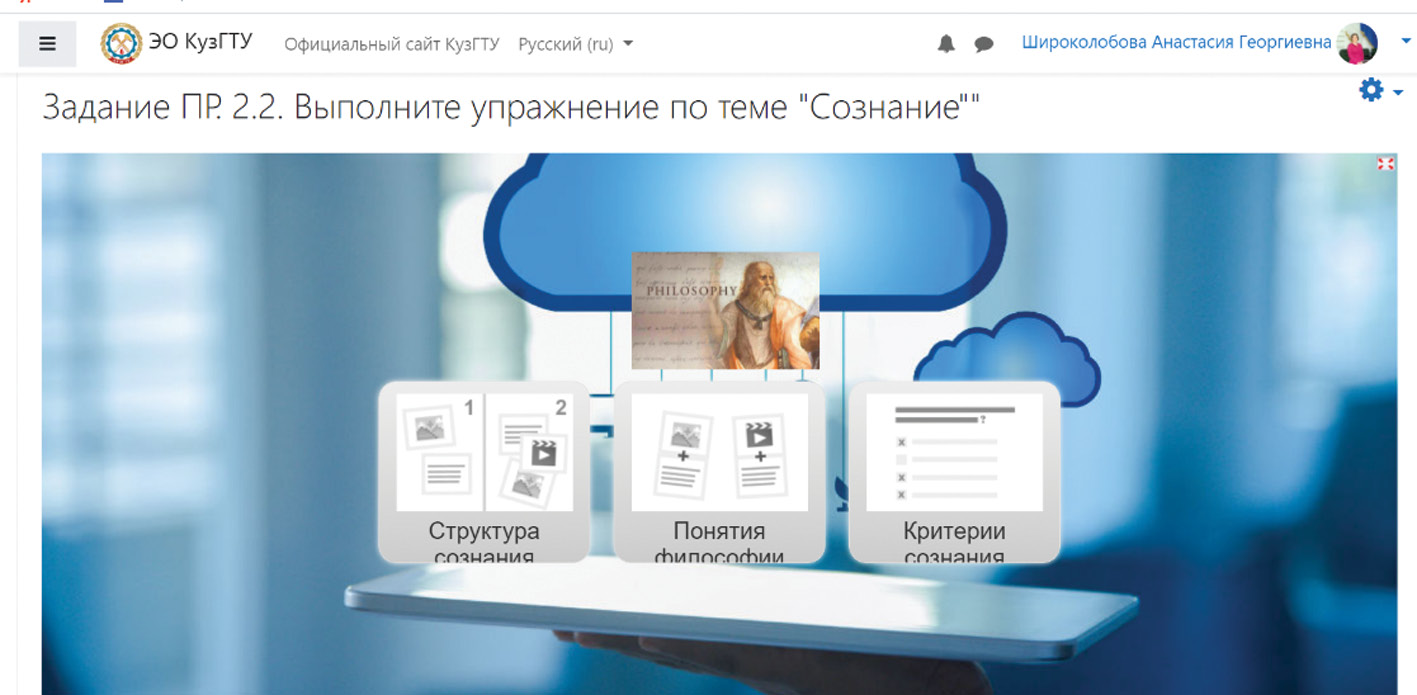Open the Структура сознания label
Viewport: 1417px width, 695px height.
tap(484, 541)
